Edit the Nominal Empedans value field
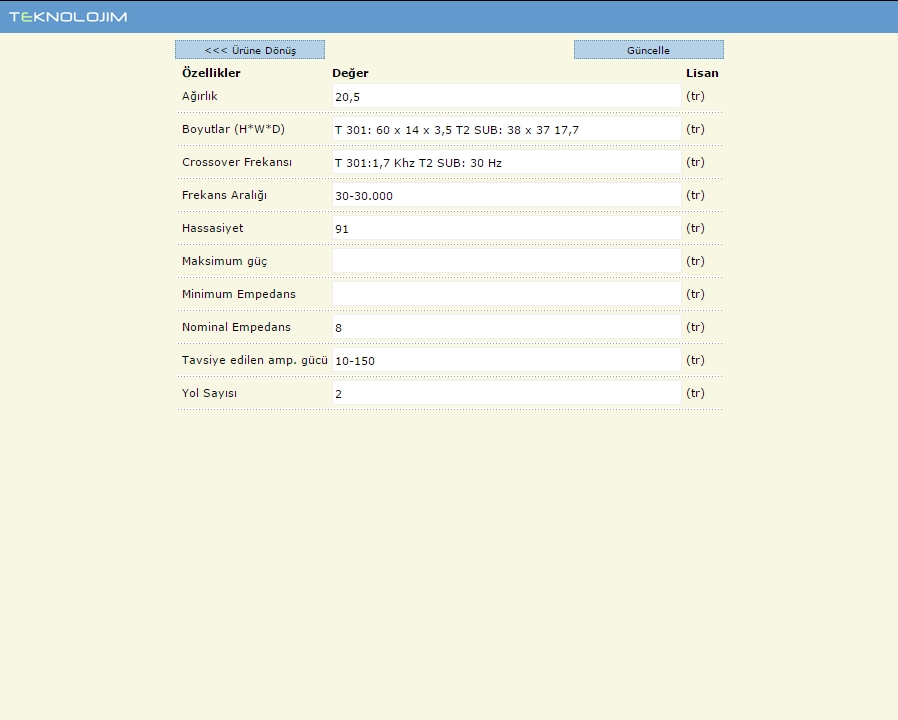Viewport: 898px width, 720px height. point(506,327)
